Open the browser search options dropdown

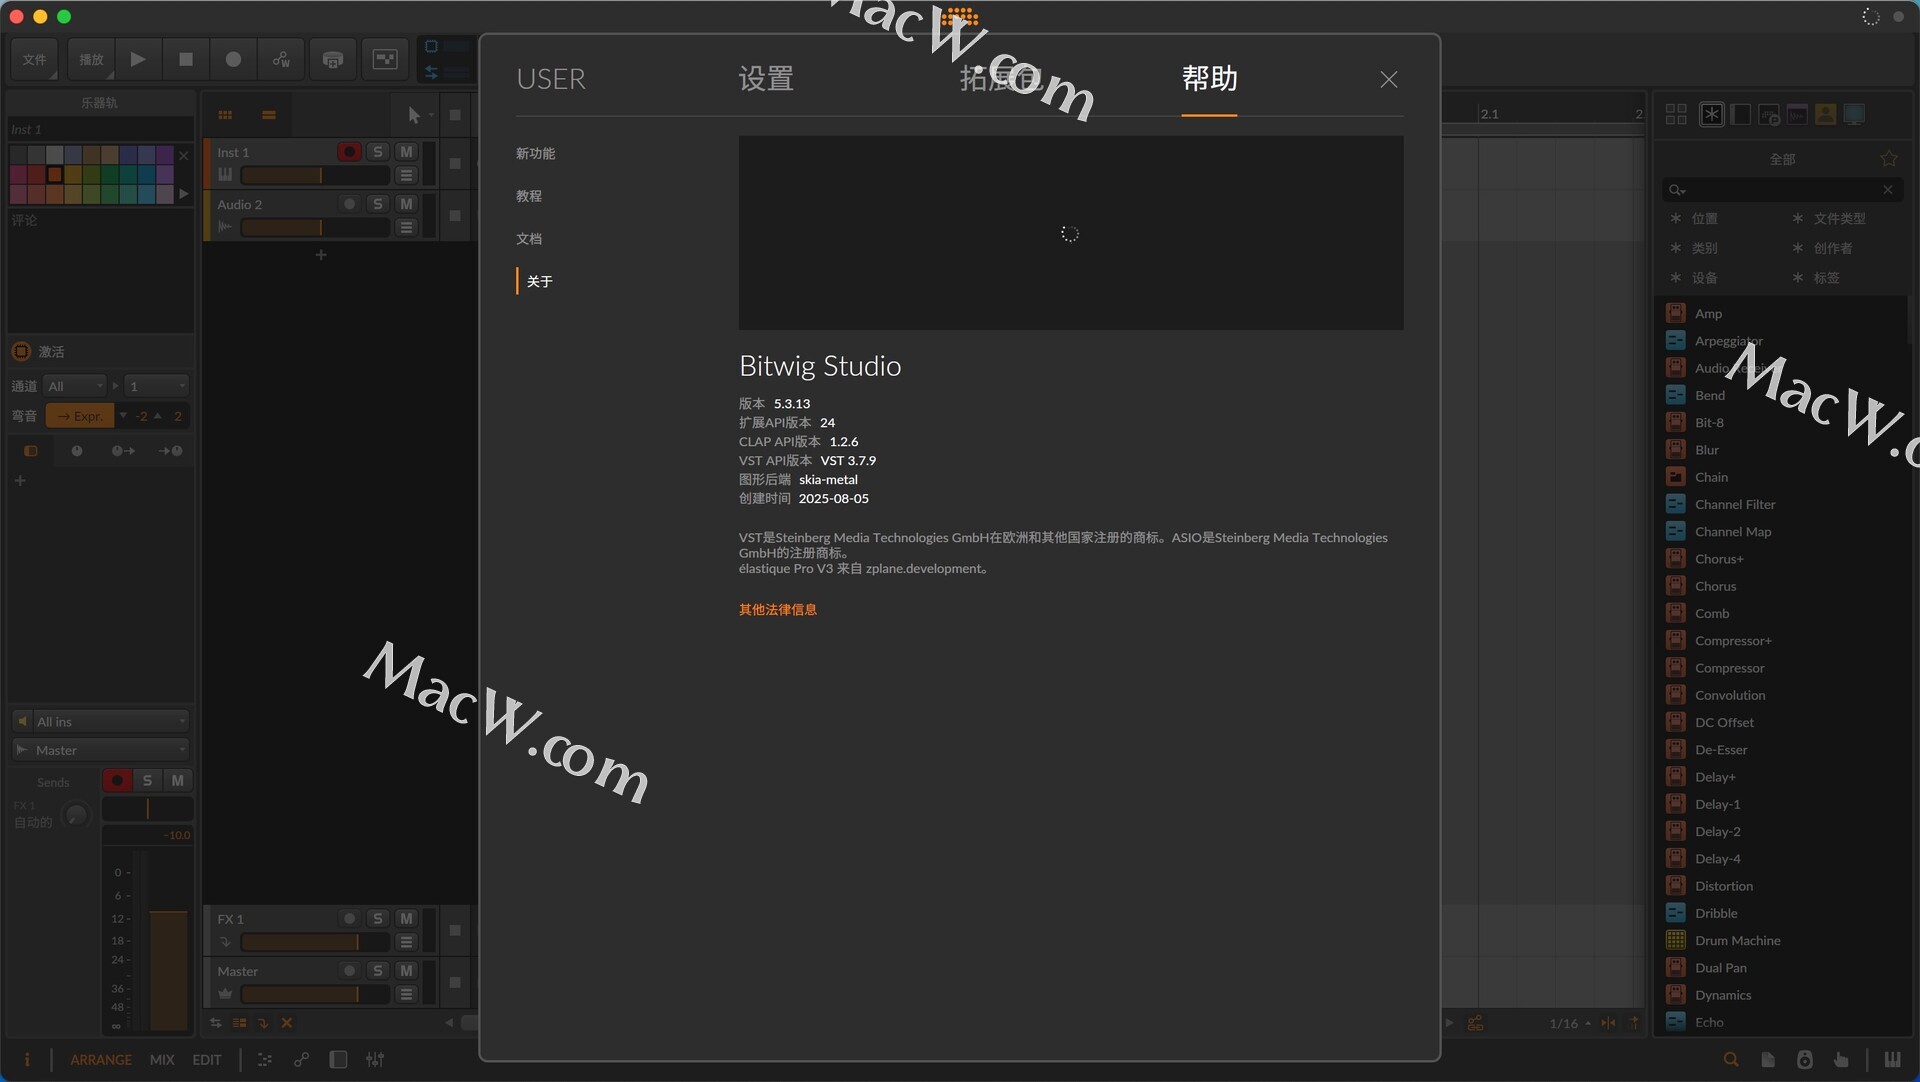coord(1677,190)
